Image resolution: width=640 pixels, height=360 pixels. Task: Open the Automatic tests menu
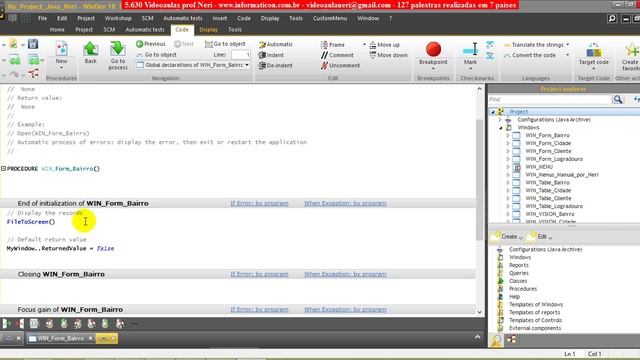pos(182,18)
